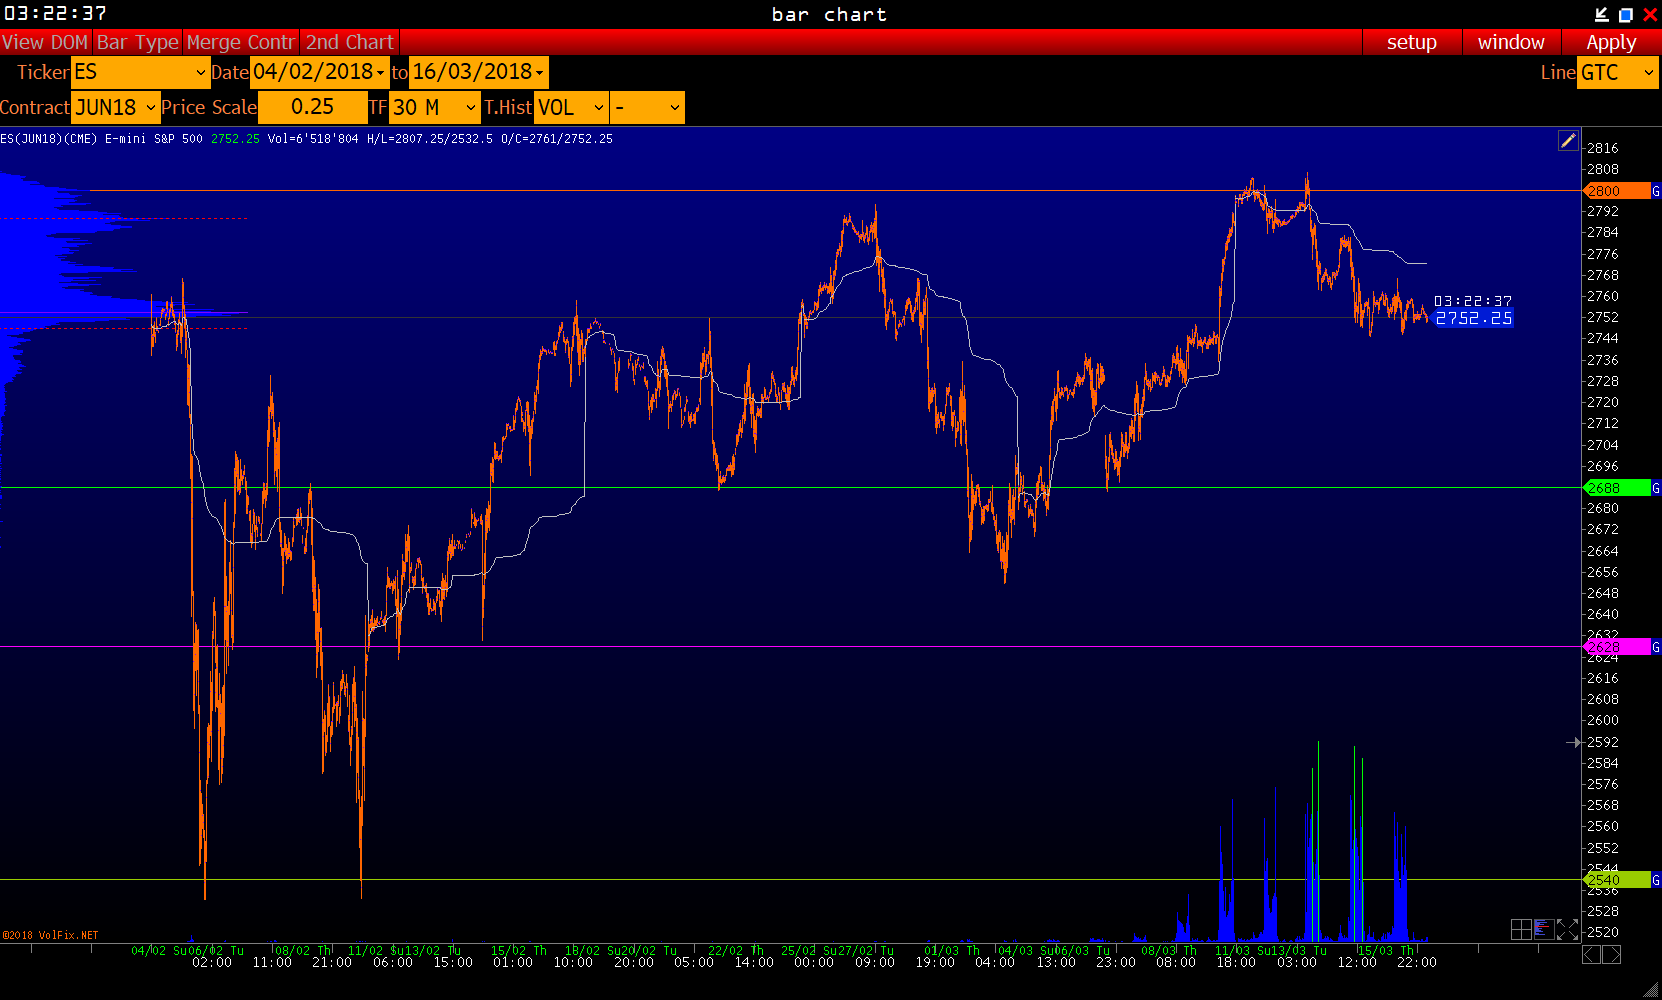
Task: Open the View DOM menu
Action: pyautogui.click(x=45, y=42)
